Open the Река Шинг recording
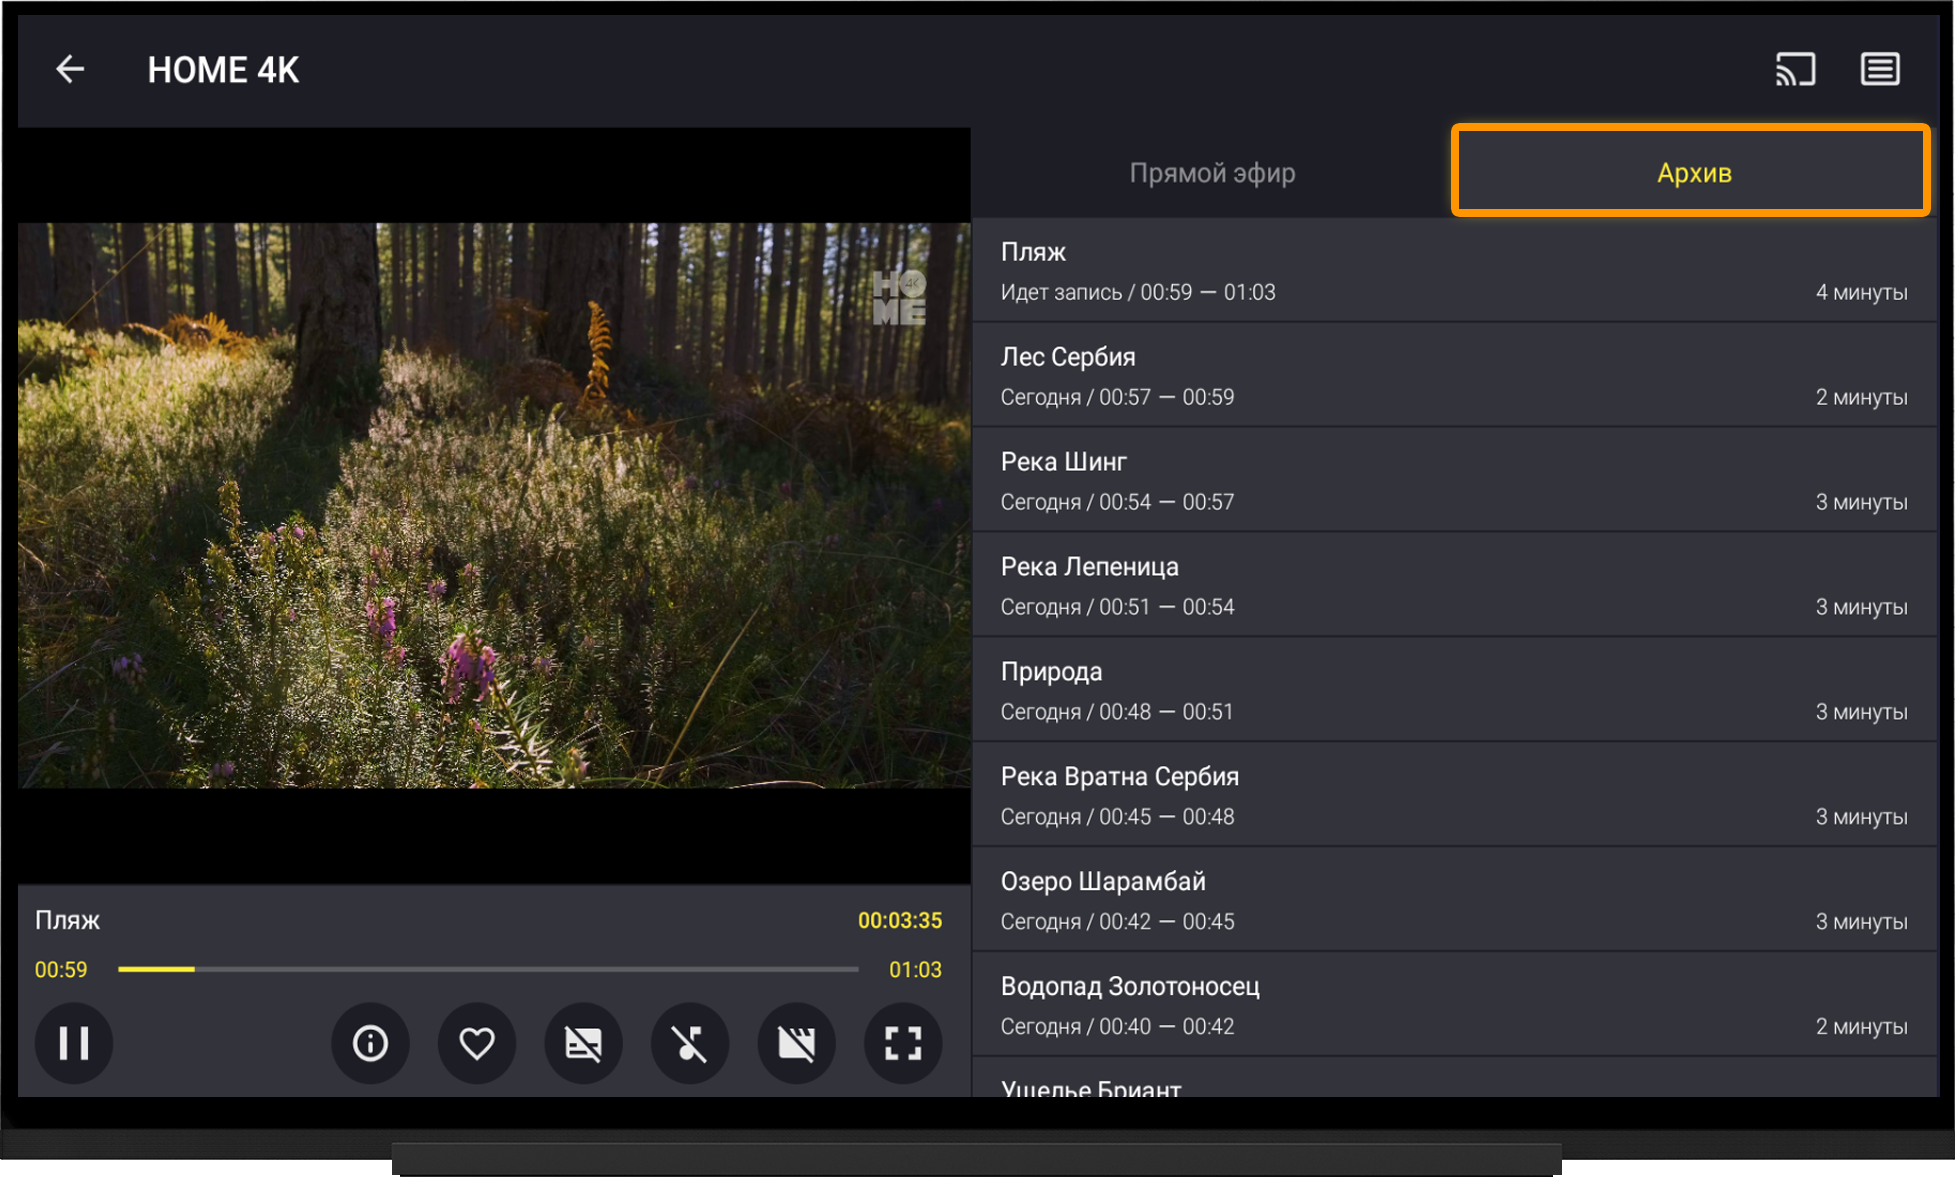 click(1454, 481)
